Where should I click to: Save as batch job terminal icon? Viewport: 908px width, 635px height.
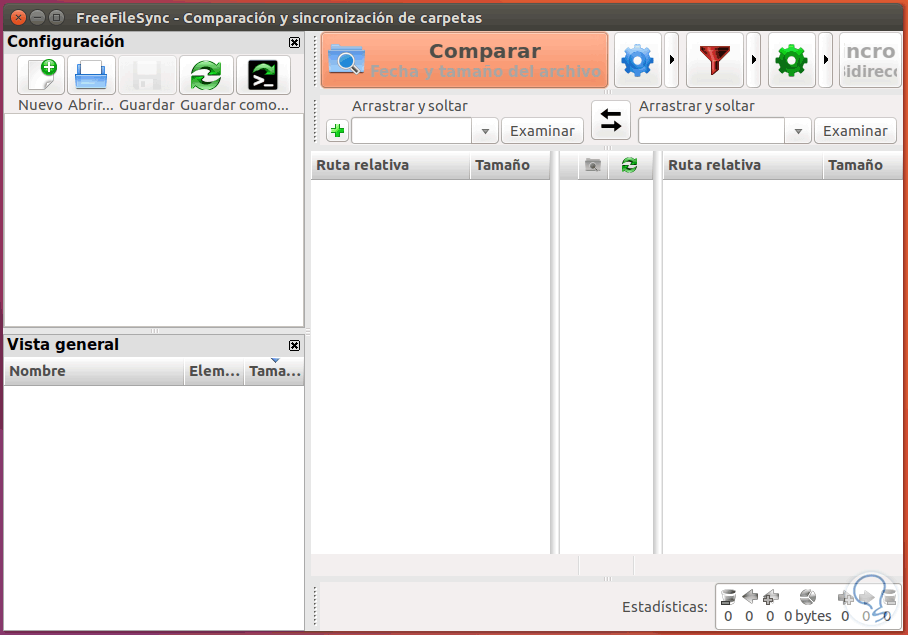click(x=263, y=75)
